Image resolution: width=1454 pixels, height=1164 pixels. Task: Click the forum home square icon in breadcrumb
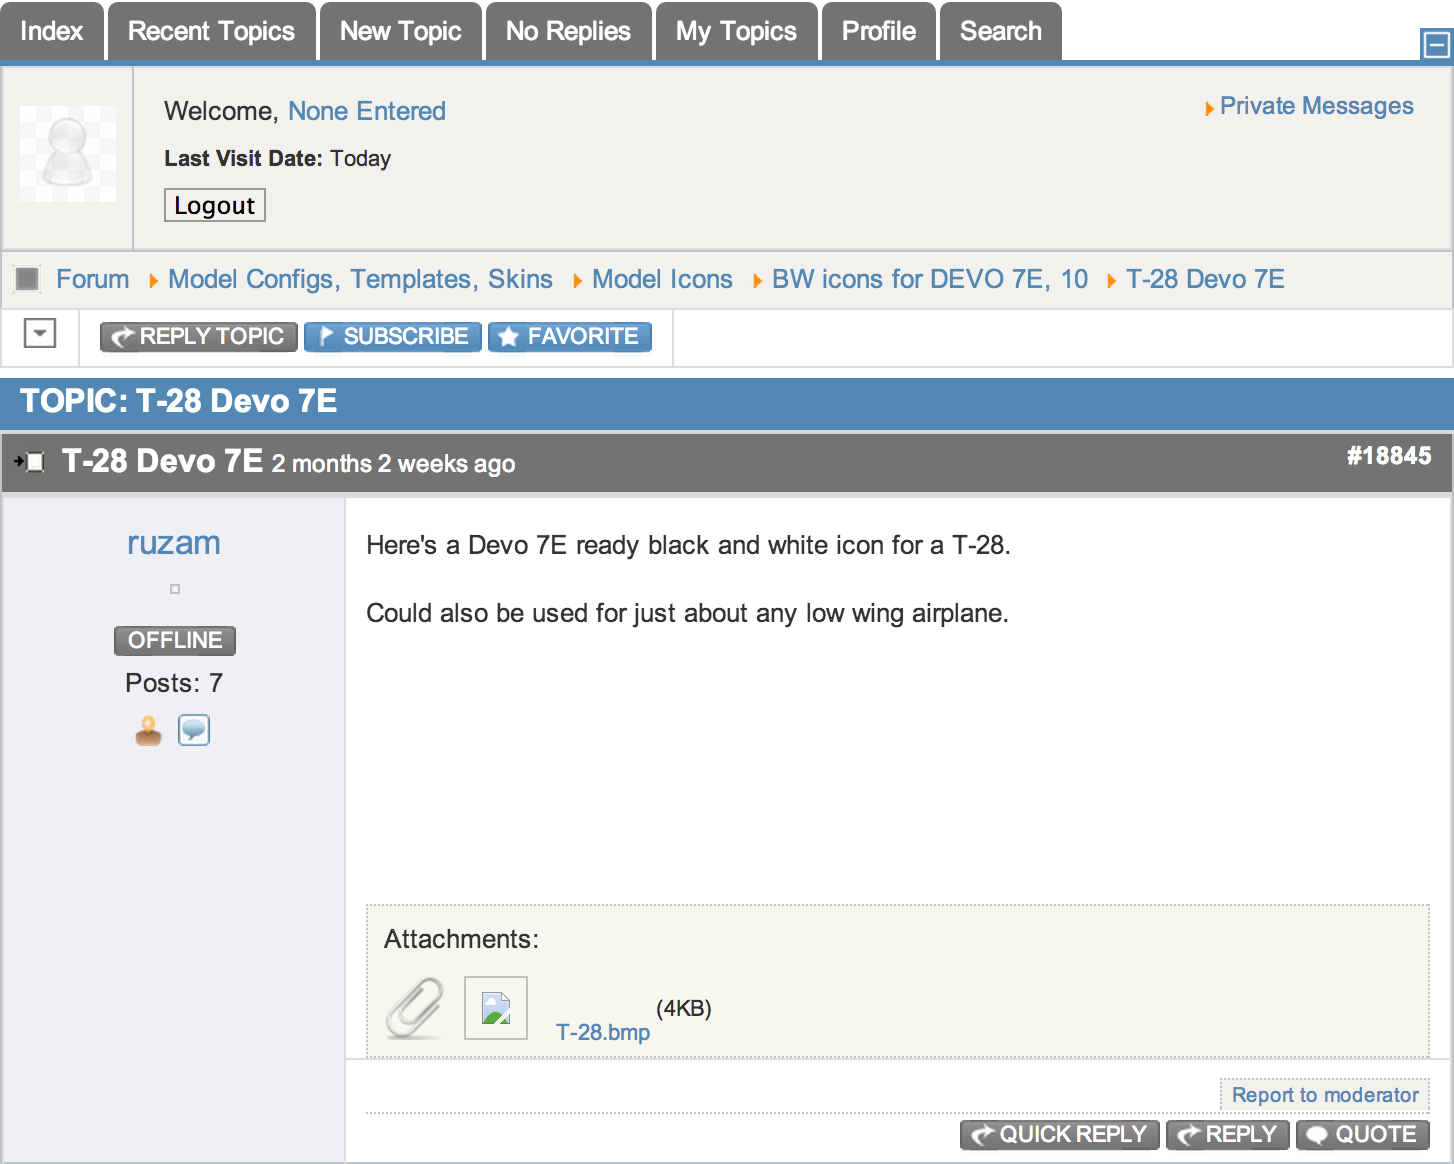pyautogui.click(x=28, y=279)
